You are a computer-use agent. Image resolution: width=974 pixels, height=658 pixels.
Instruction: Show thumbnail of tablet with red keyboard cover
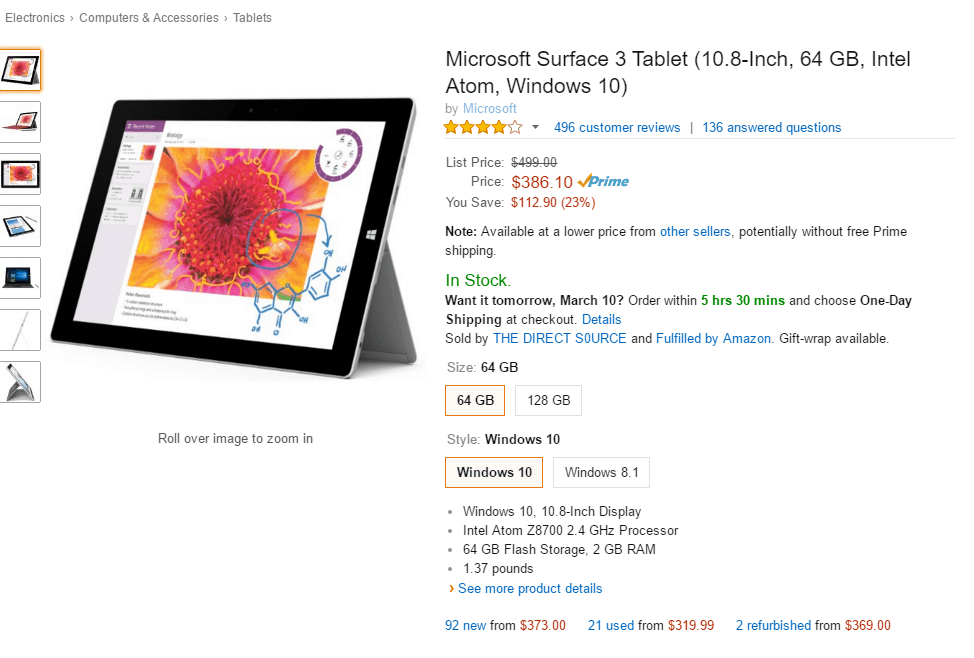tap(20, 122)
